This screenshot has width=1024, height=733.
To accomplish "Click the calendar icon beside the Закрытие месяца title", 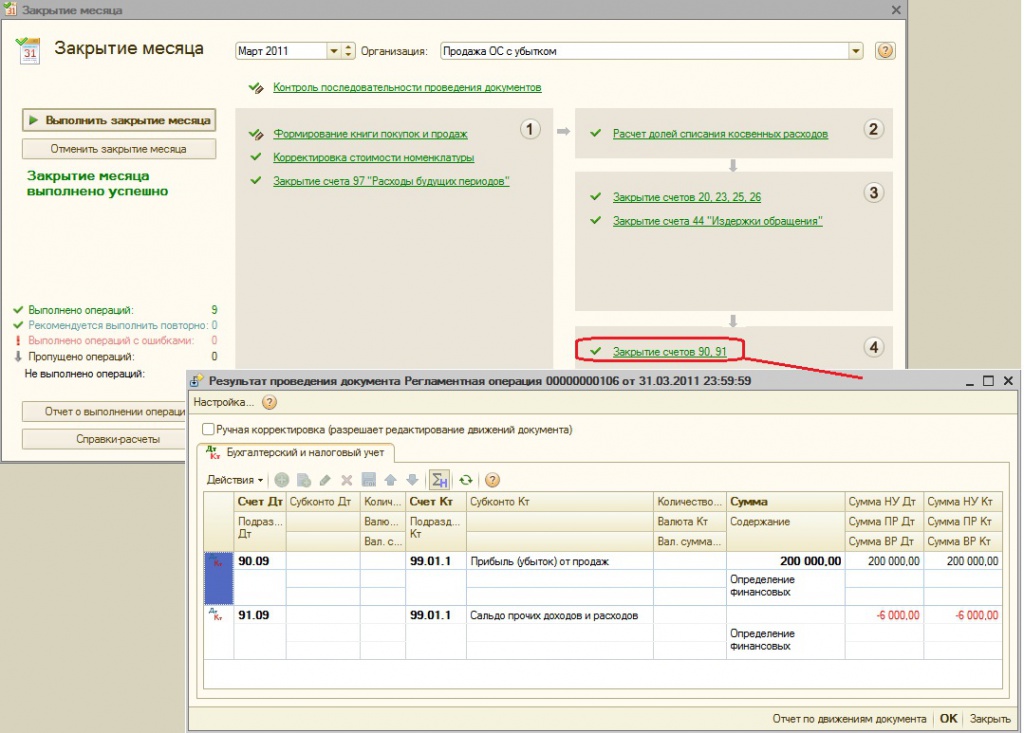I will point(27,50).
